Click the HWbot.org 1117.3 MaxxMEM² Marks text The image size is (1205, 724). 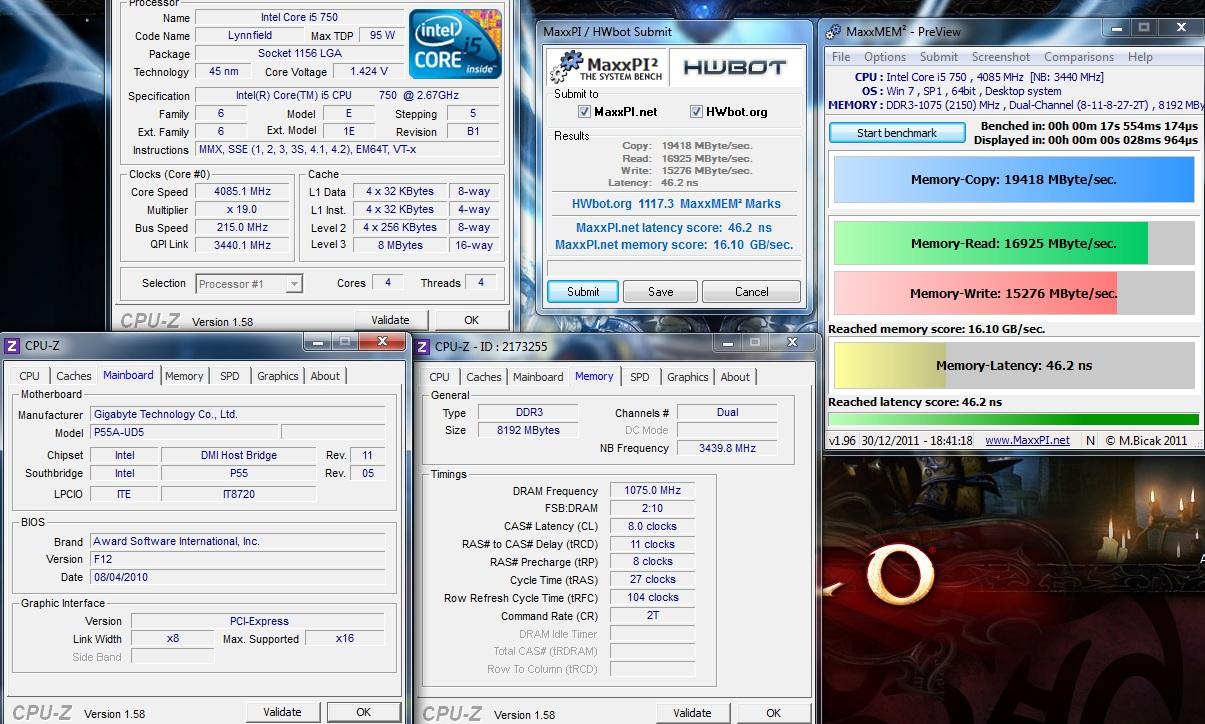(x=676, y=204)
